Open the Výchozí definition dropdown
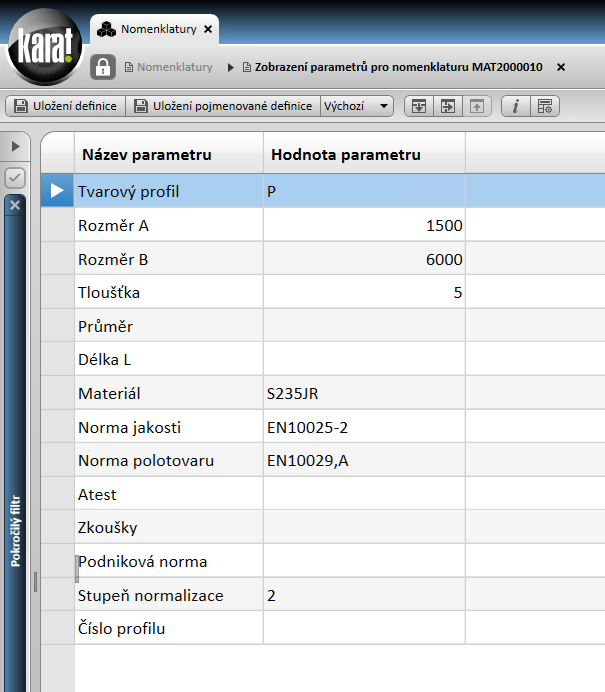 (x=357, y=106)
